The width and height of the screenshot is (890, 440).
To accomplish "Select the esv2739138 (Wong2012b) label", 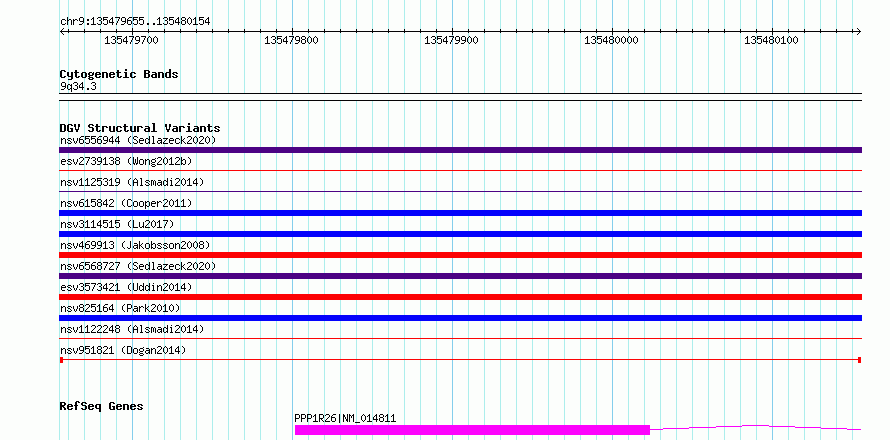I will point(126,161).
